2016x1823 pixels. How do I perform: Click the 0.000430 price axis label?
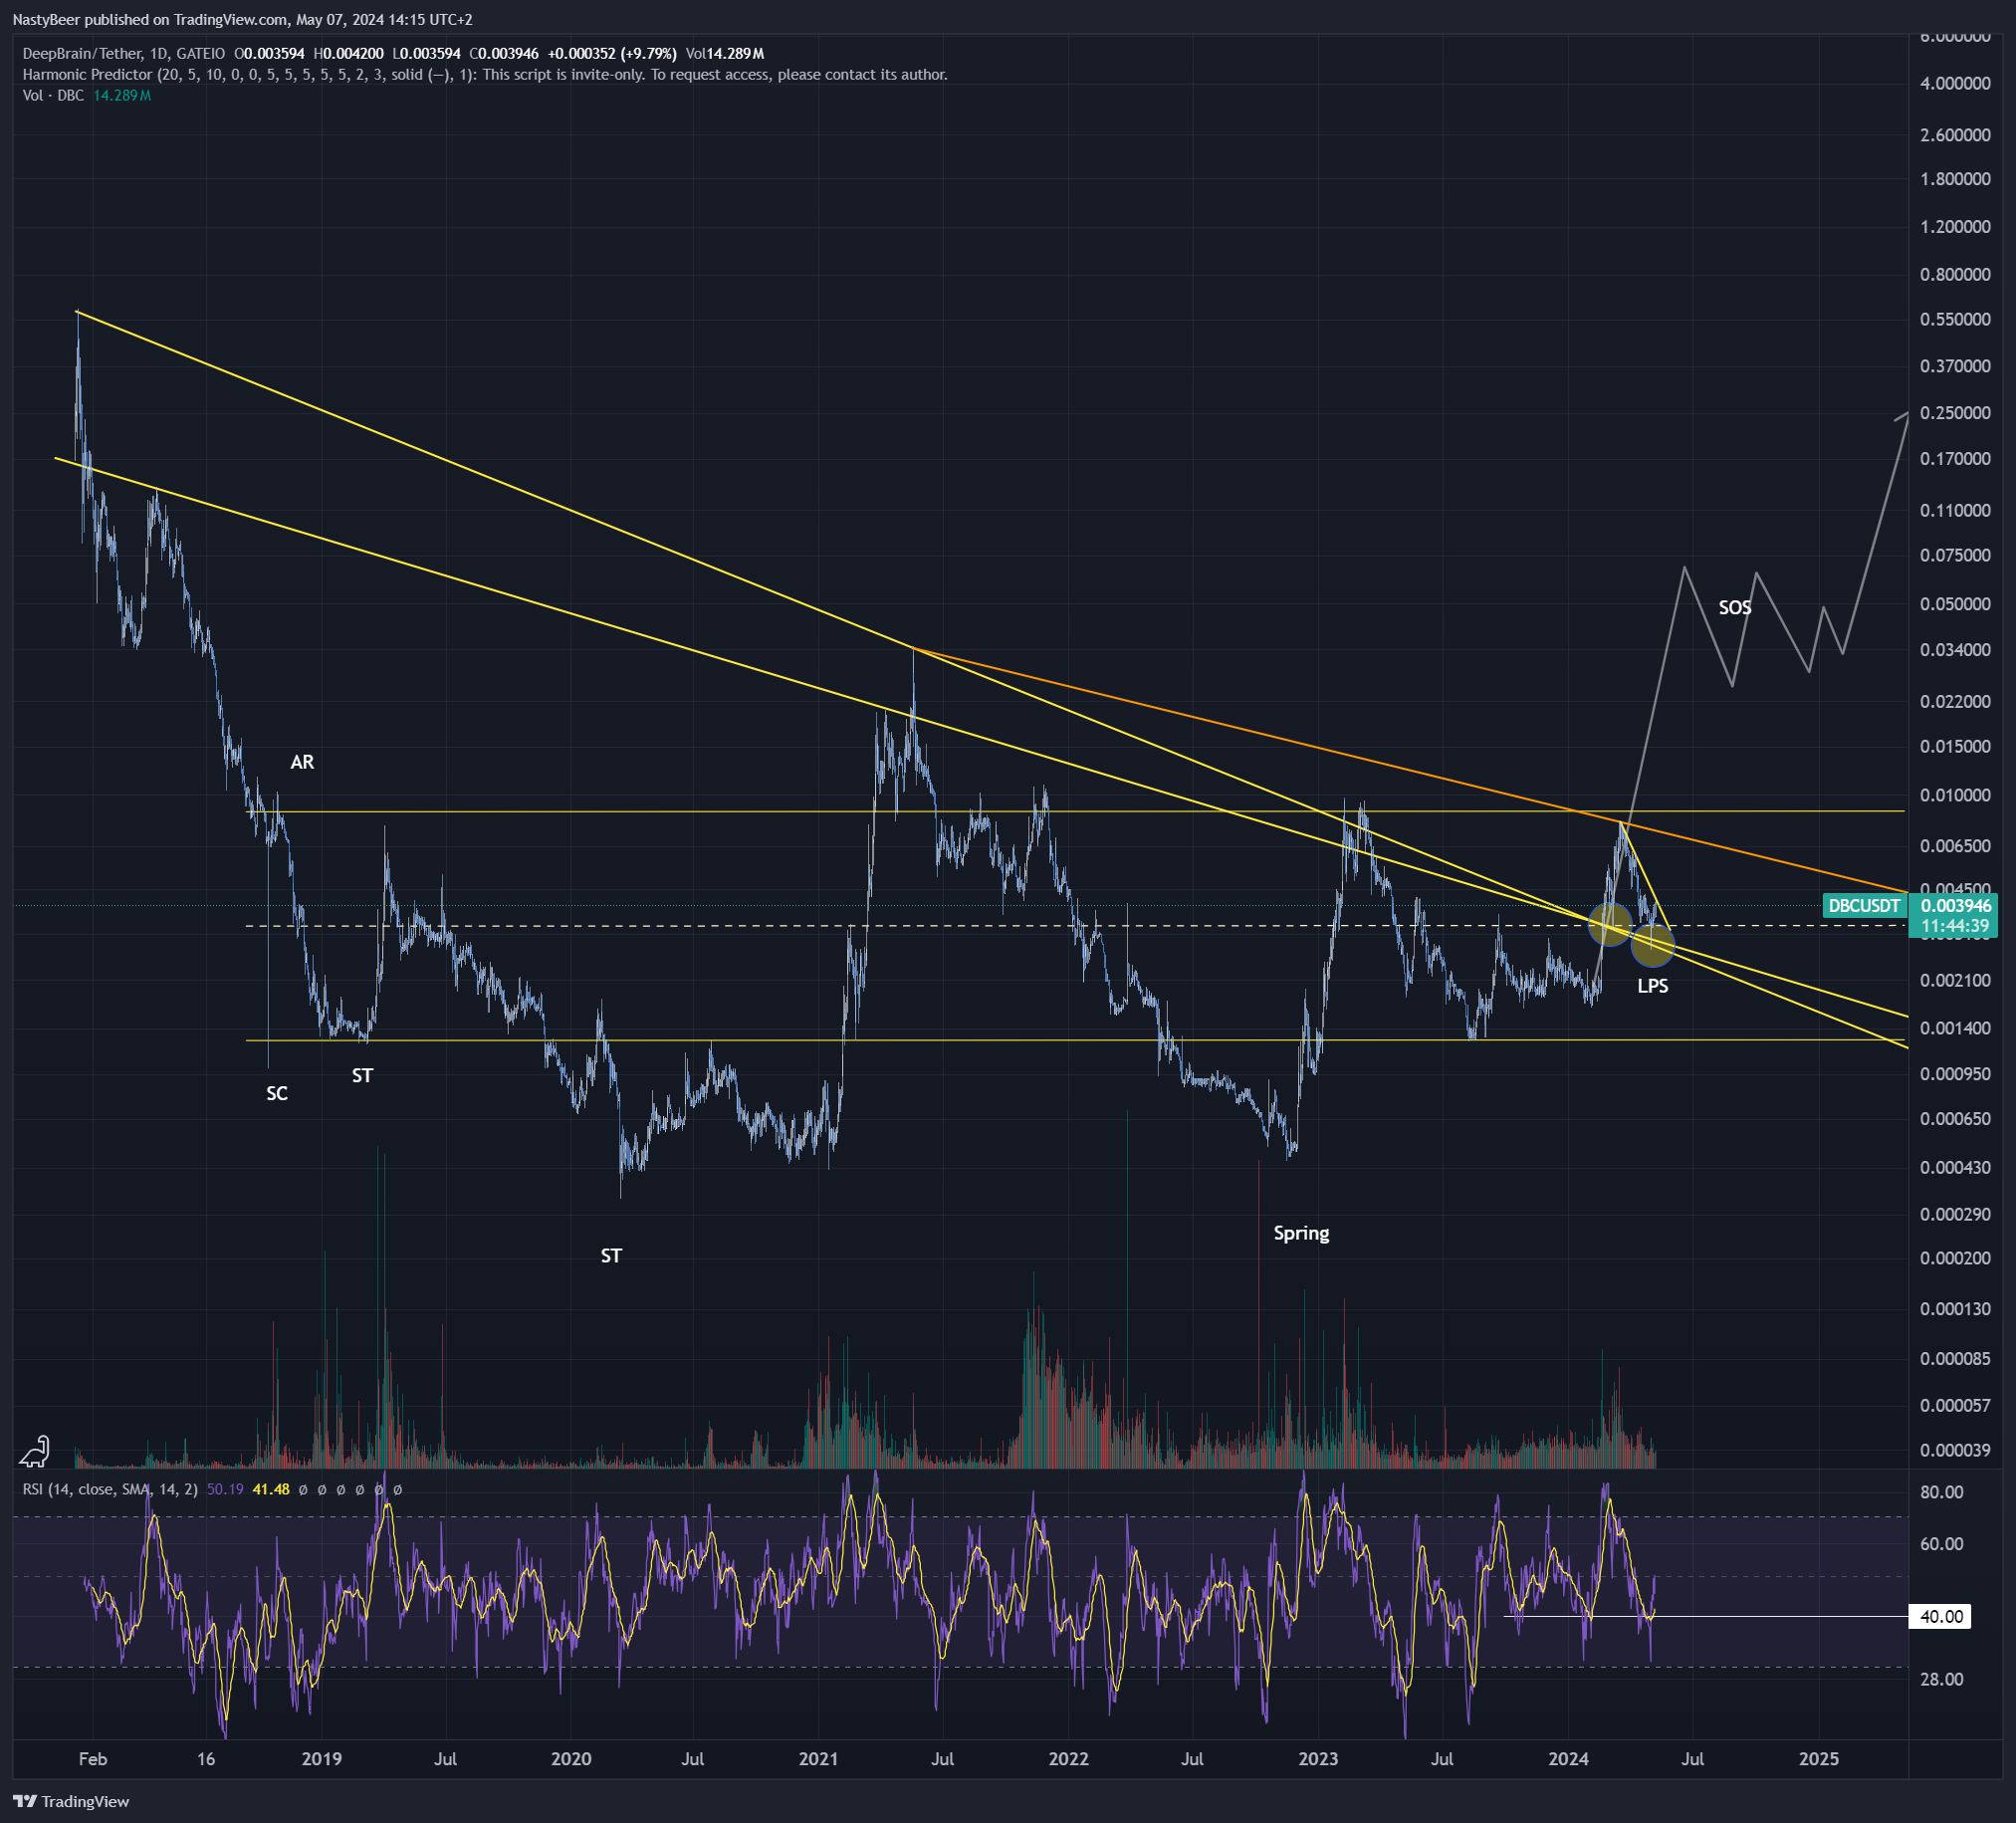tap(1955, 1167)
